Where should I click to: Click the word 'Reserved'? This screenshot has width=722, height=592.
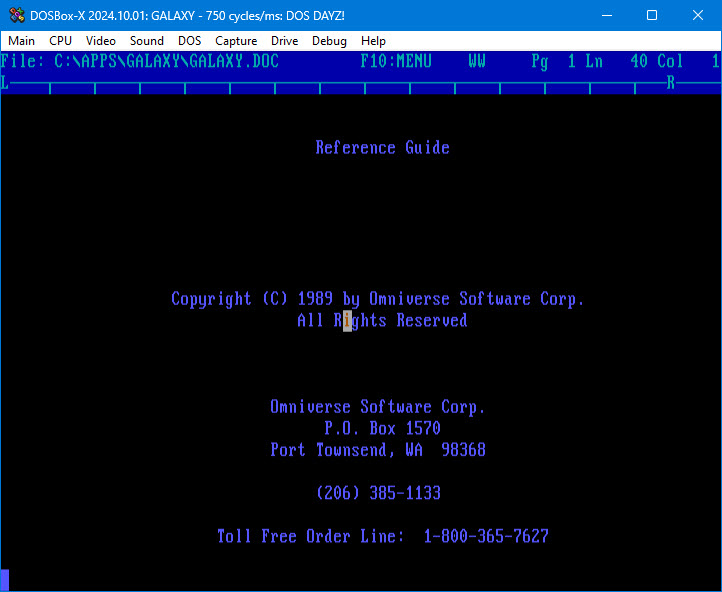(x=432, y=320)
